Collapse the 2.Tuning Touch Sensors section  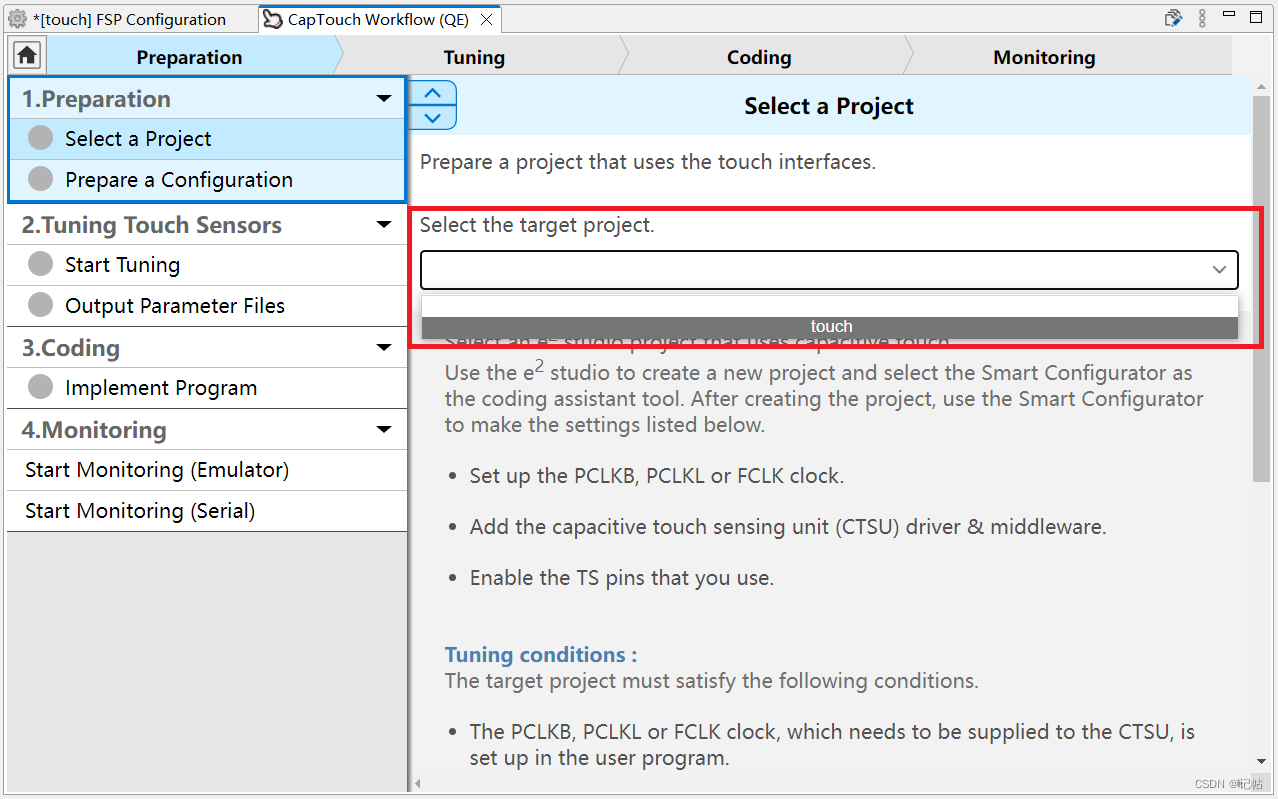pyautogui.click(x=384, y=225)
